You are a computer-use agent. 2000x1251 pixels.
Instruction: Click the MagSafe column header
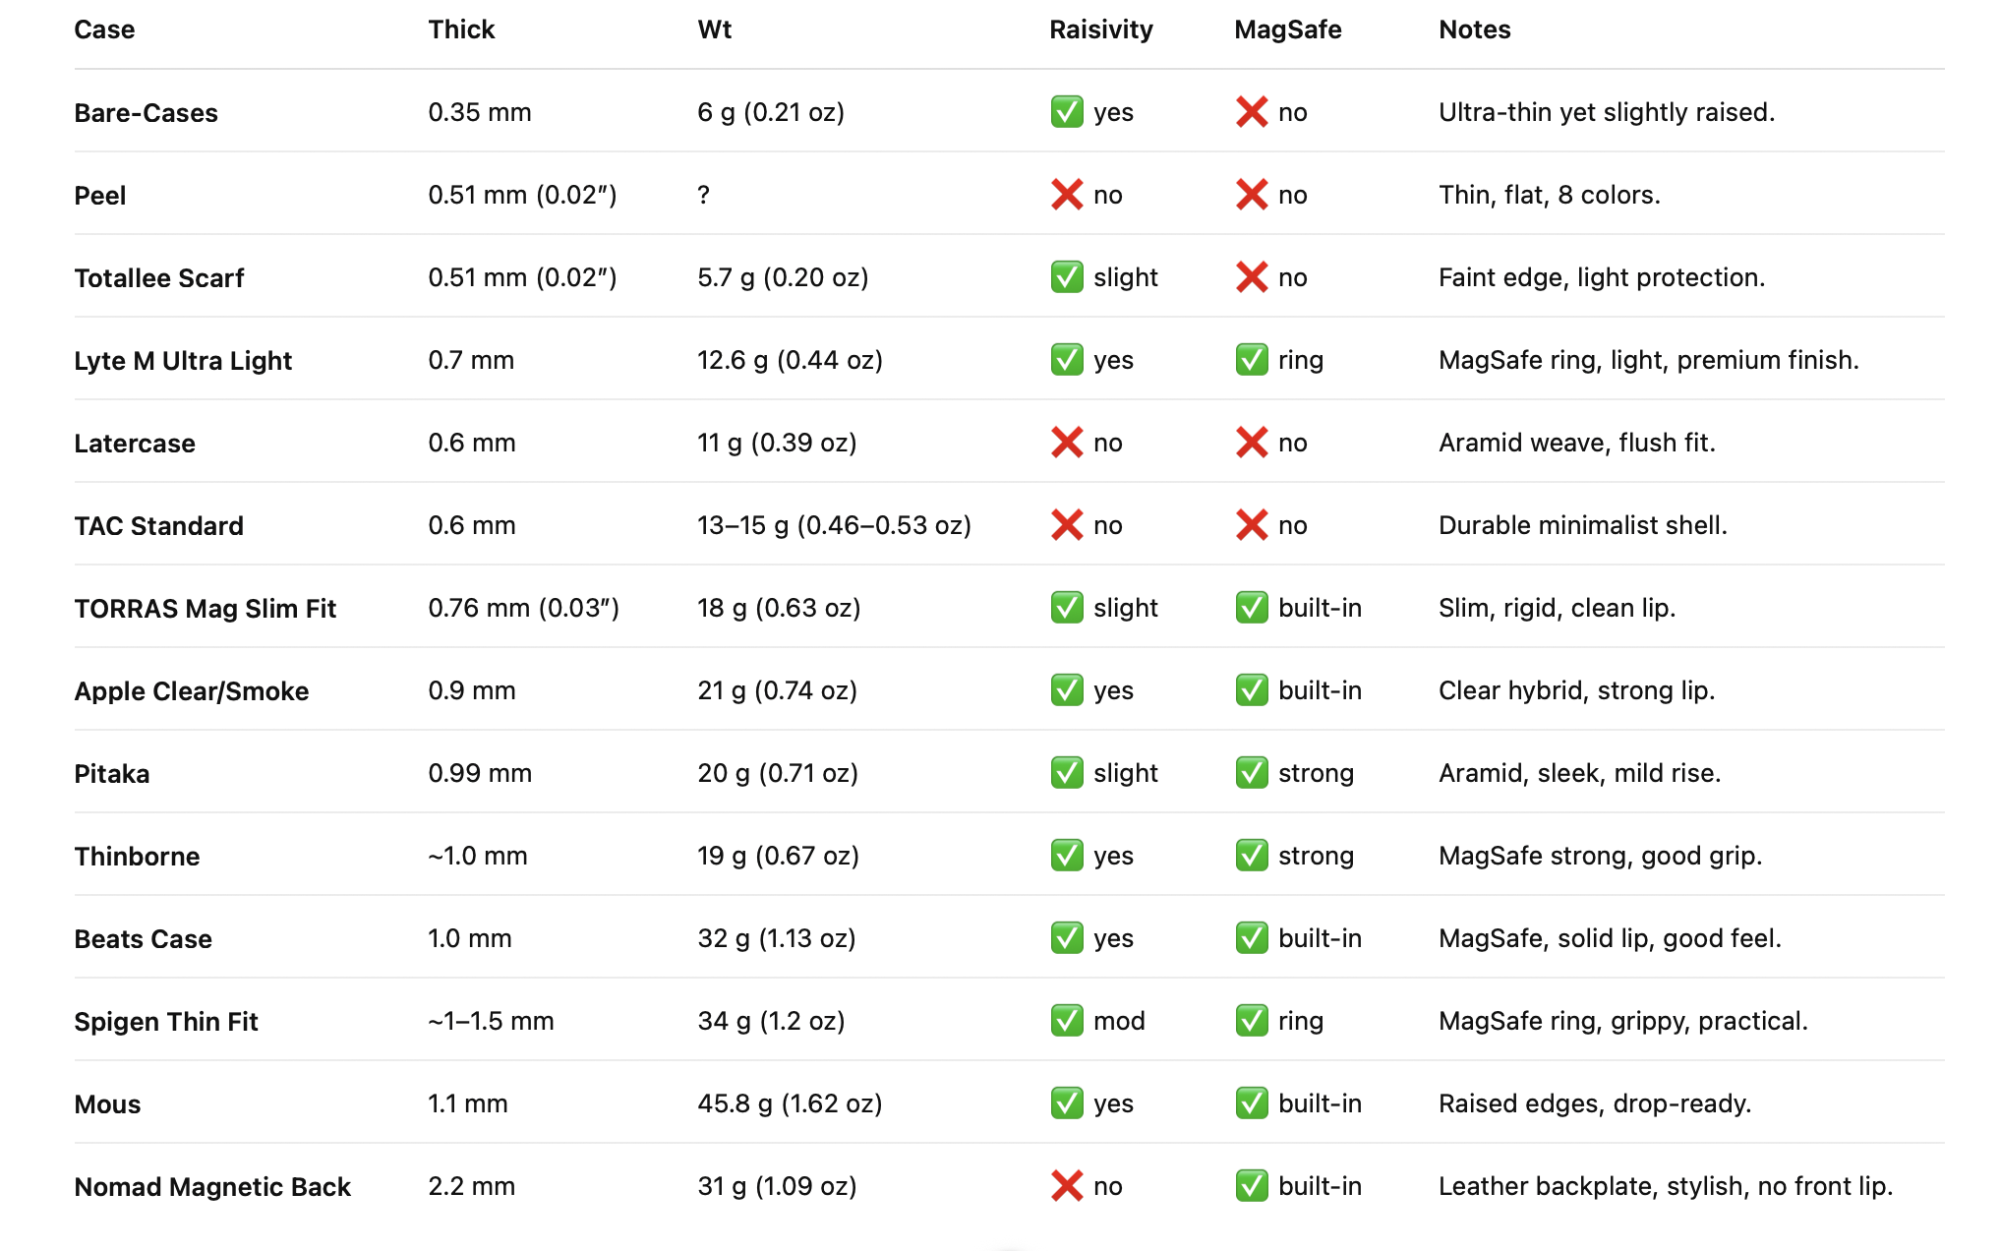(1287, 30)
